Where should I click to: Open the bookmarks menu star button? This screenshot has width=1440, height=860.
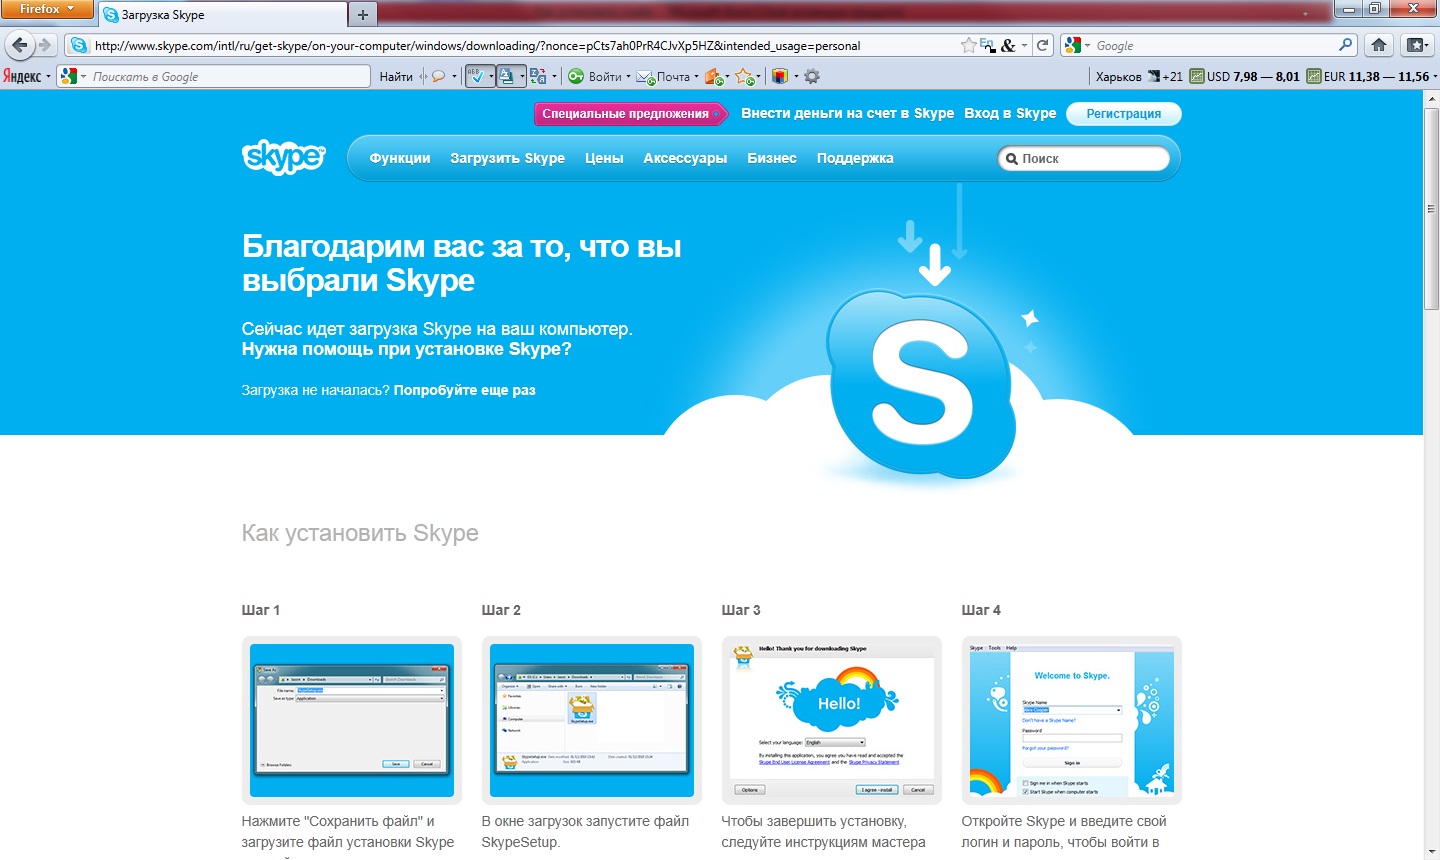pos(1416,45)
